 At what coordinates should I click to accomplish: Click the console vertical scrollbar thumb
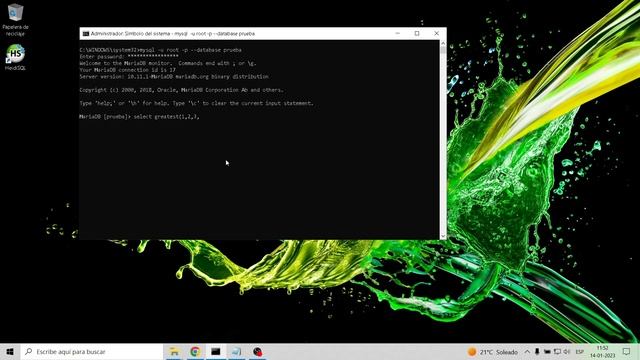pyautogui.click(x=443, y=50)
